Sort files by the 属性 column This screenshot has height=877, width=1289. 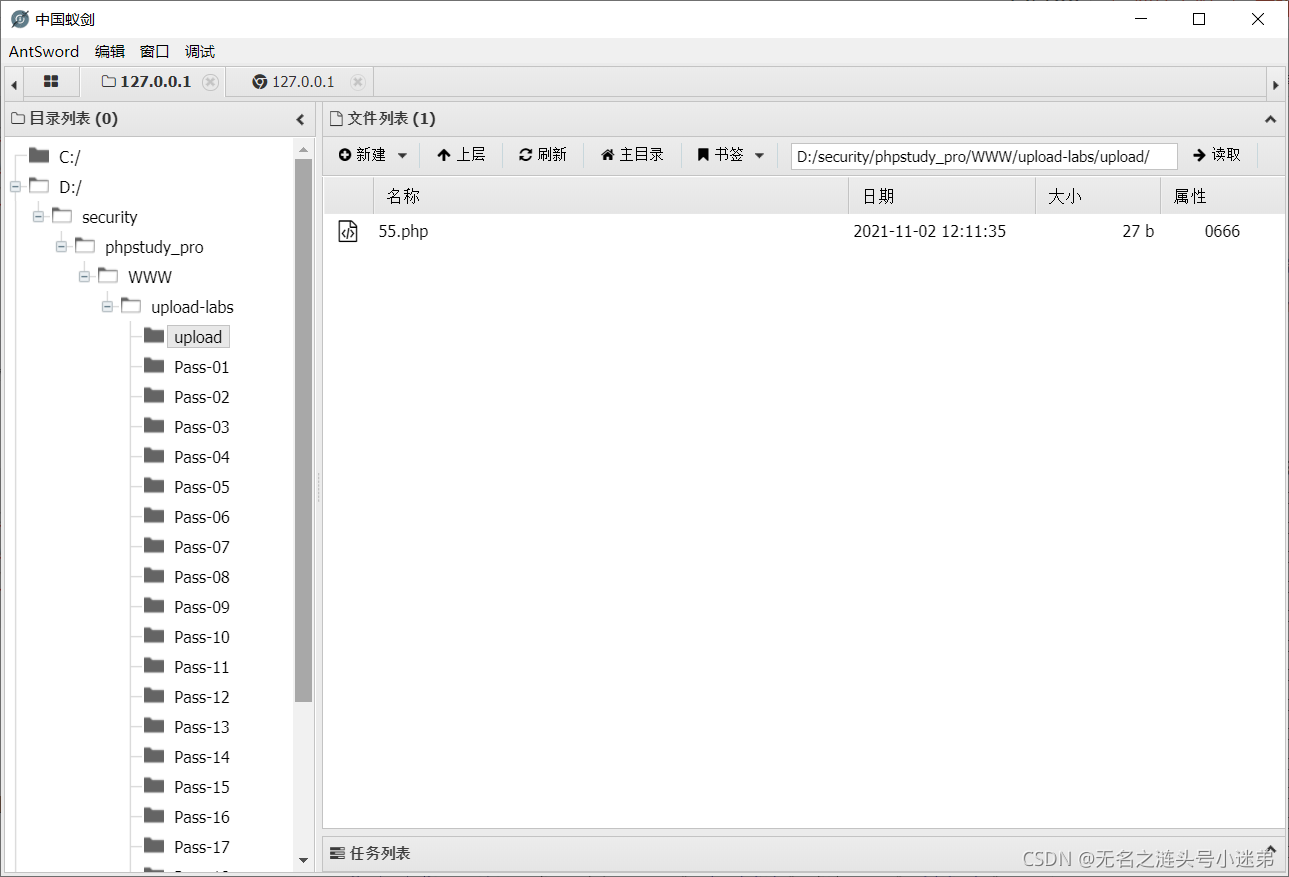click(x=1222, y=196)
